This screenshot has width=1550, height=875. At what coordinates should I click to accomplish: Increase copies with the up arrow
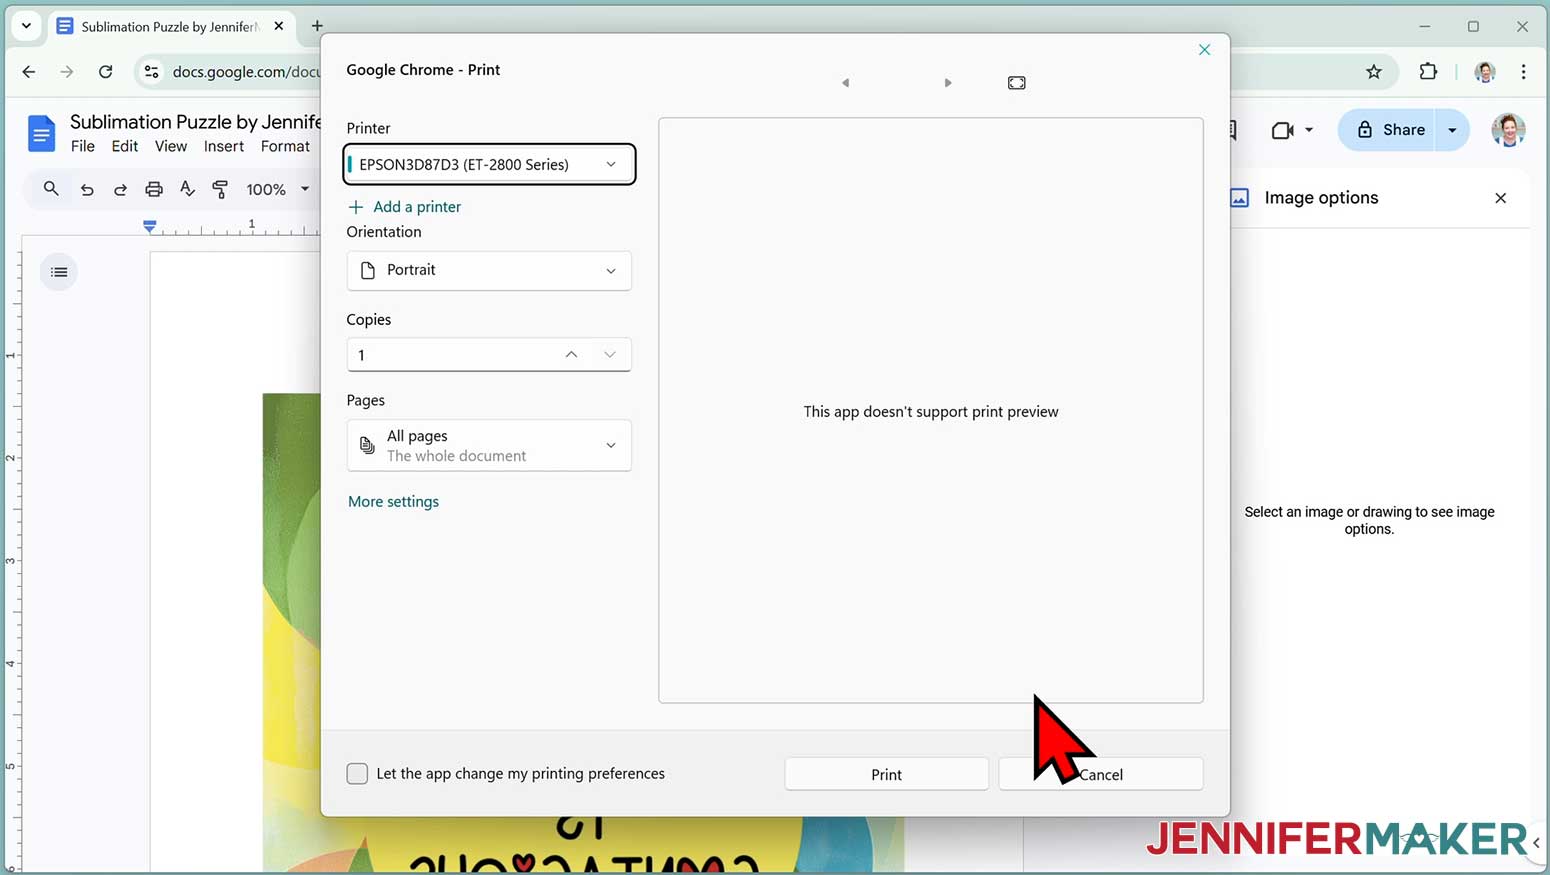(x=571, y=354)
